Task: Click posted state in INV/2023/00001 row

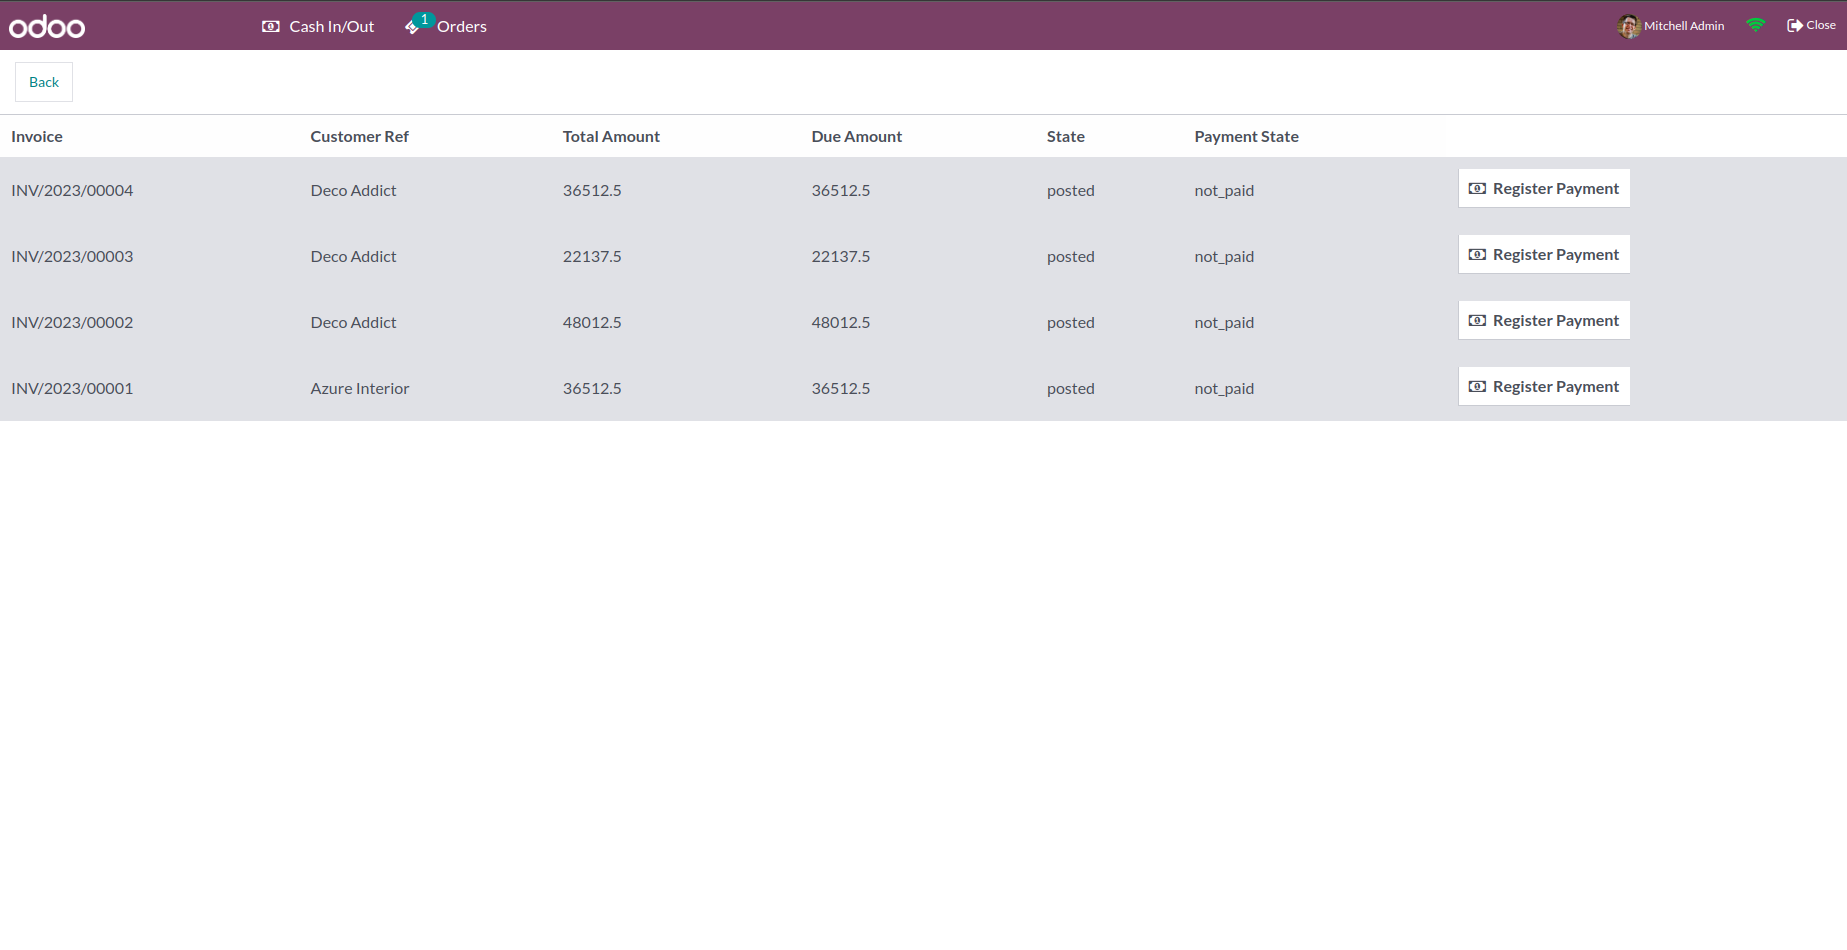Action: click(1071, 389)
